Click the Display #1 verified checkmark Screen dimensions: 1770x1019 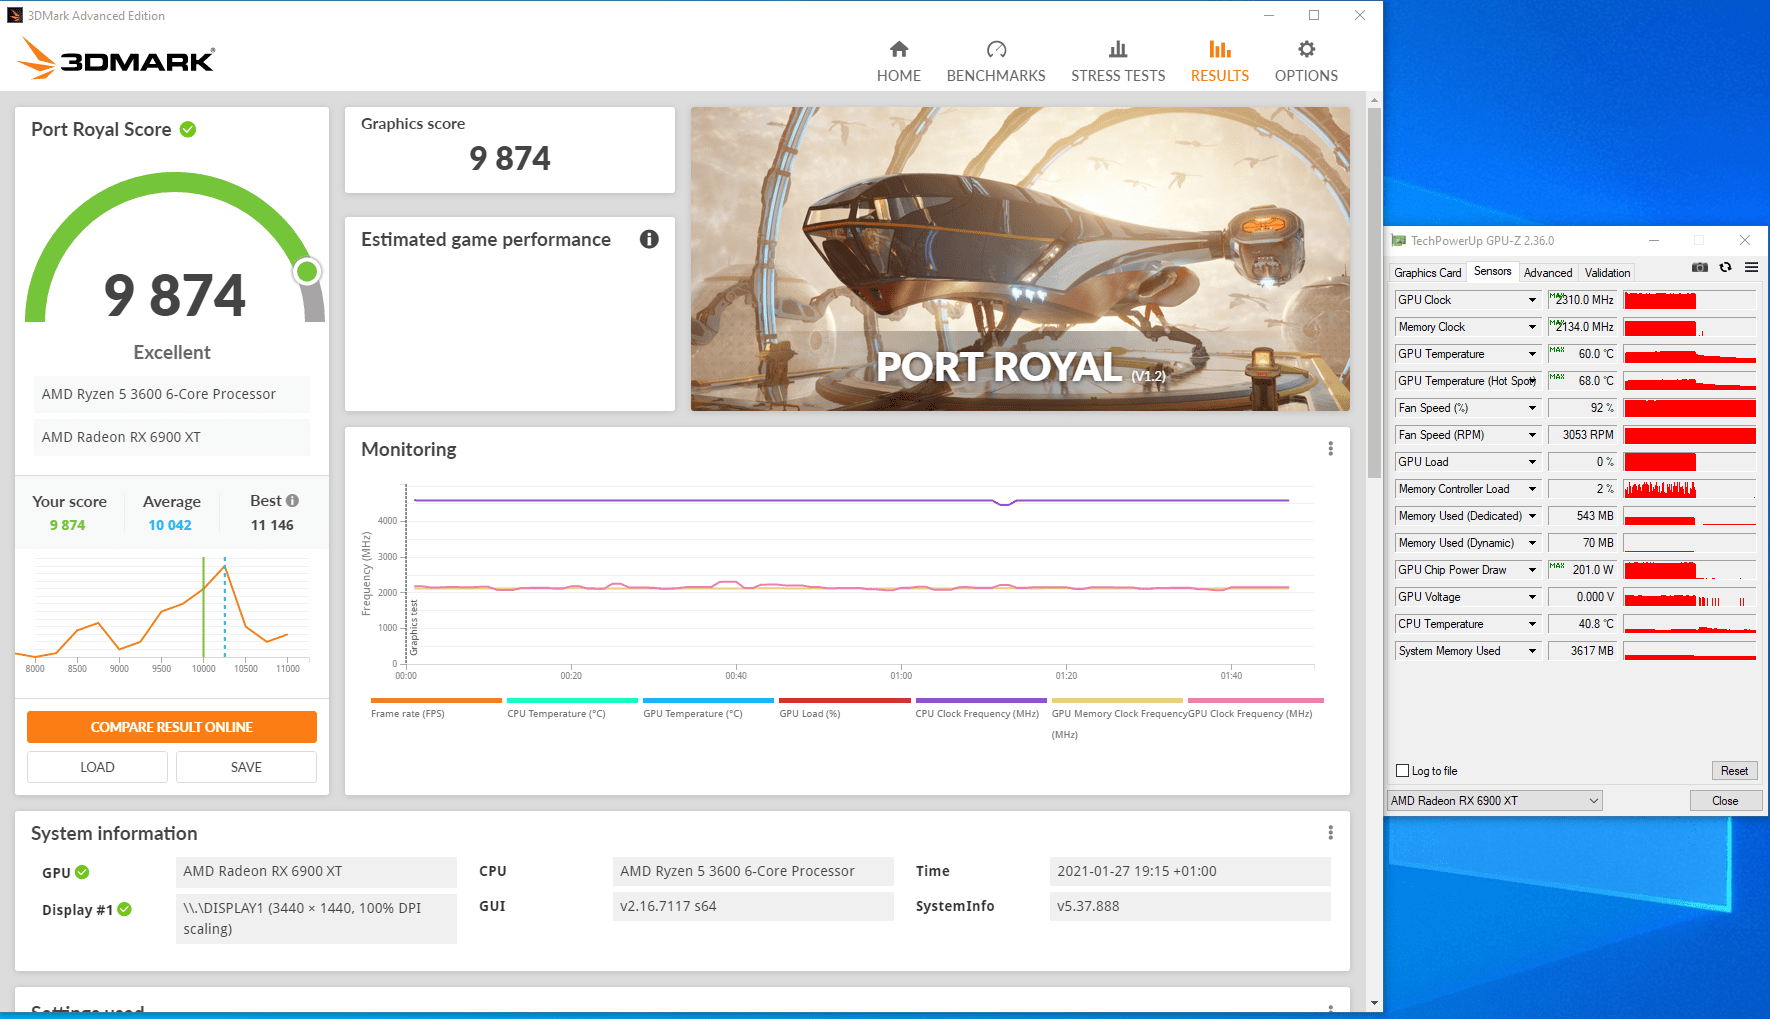point(125,909)
